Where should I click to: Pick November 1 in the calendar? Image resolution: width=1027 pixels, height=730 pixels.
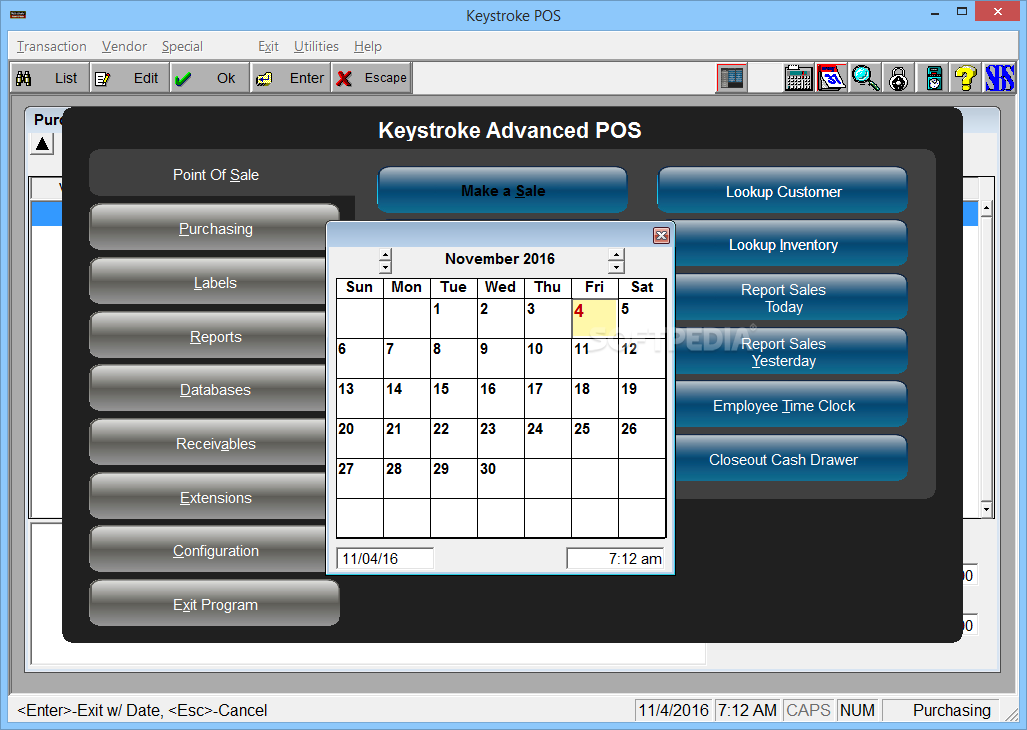point(453,318)
